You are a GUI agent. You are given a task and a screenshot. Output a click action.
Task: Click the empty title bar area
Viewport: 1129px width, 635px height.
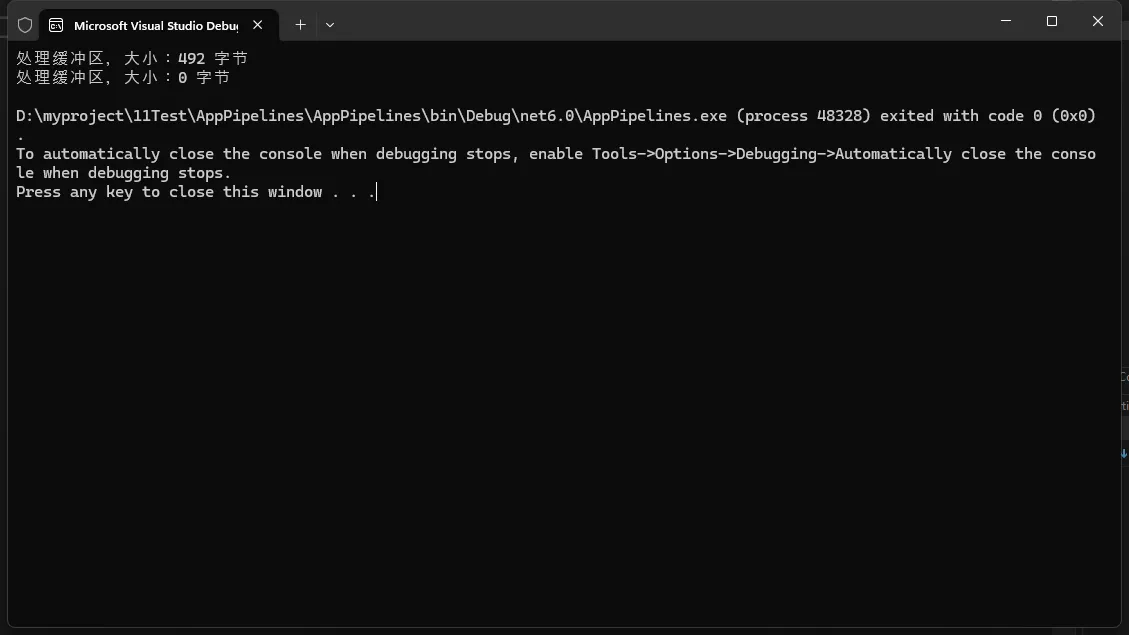[x=650, y=21]
